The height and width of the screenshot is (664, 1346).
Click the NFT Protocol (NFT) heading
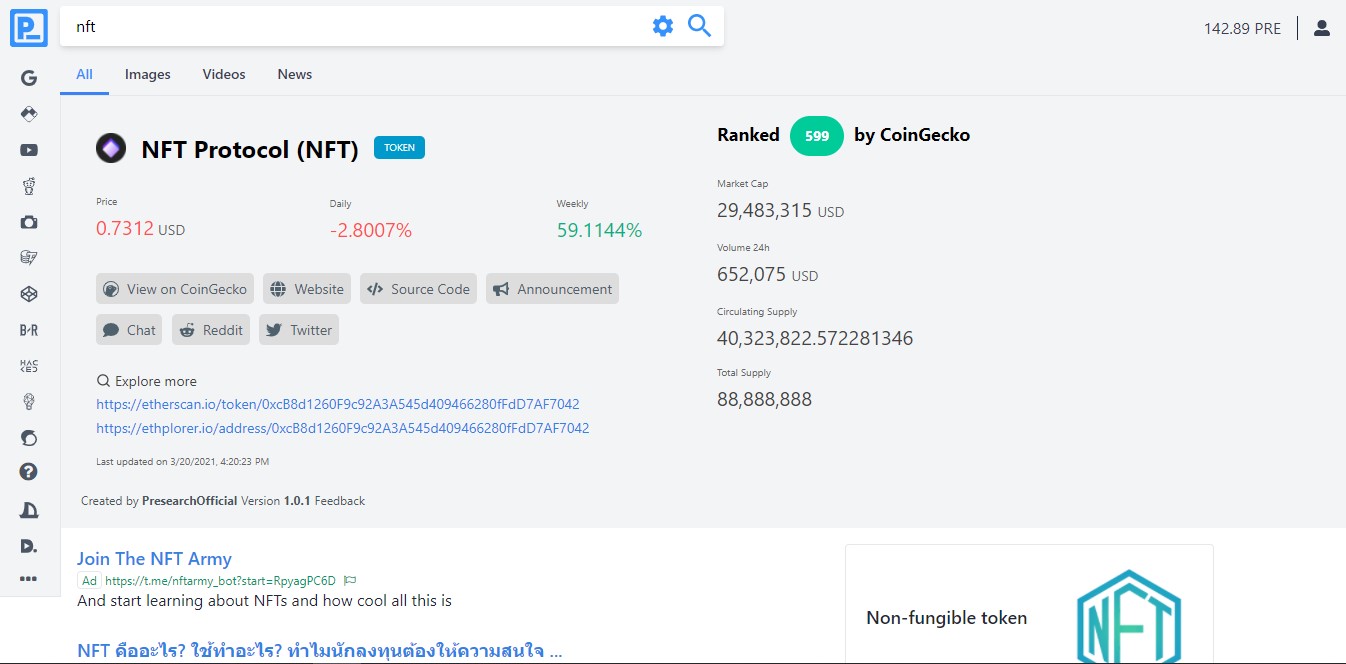pos(250,150)
